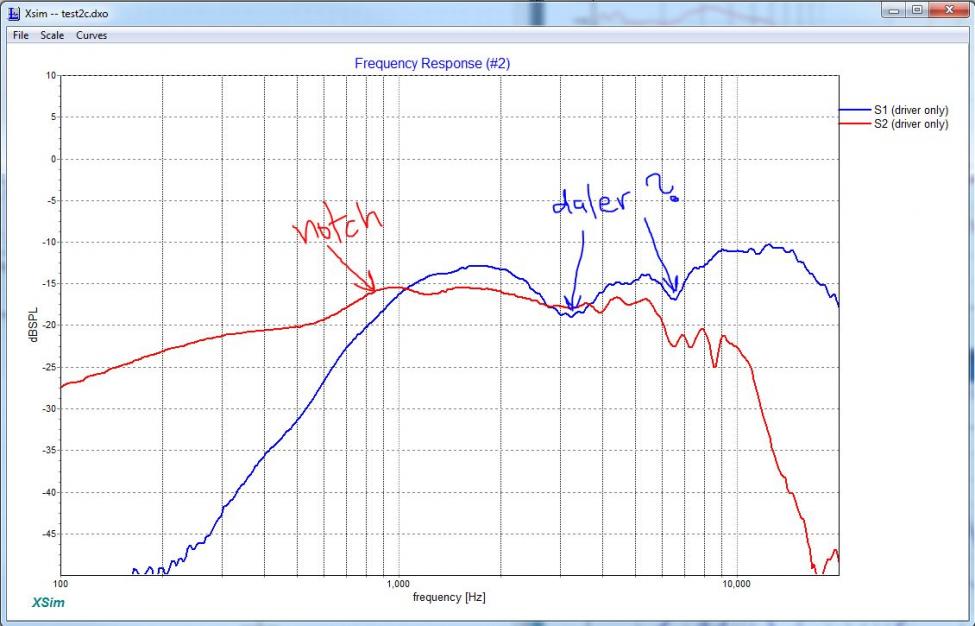The width and height of the screenshot is (975, 626).
Task: Click the dBSPL axis label
Action: click(34, 325)
